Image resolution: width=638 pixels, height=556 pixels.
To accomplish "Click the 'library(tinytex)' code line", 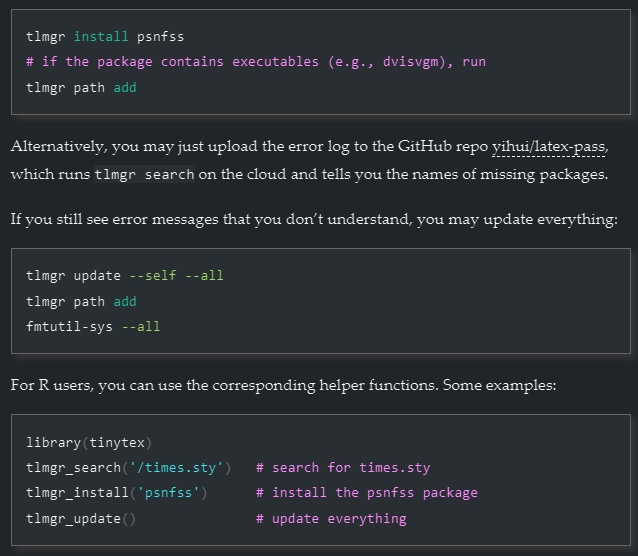I will point(87,441).
